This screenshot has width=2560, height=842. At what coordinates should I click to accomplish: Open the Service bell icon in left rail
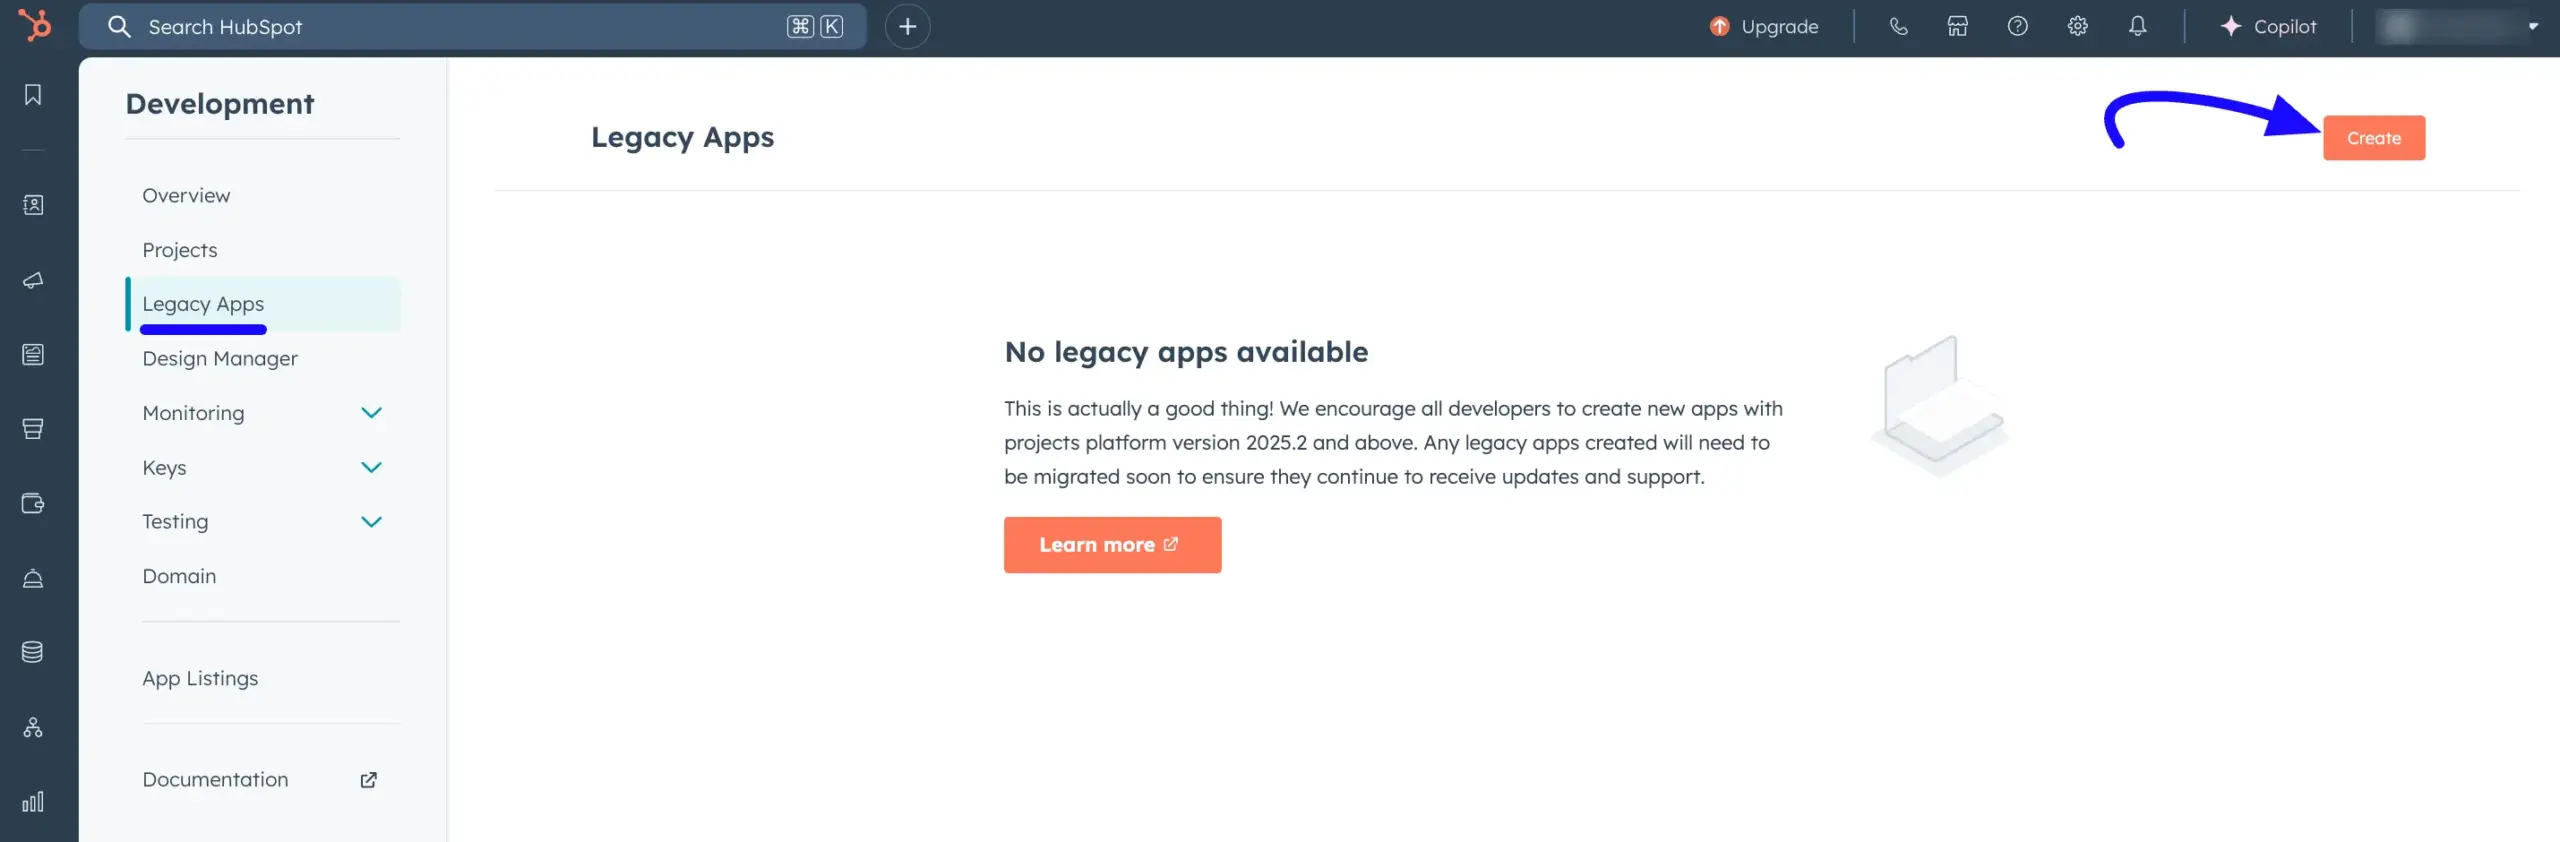(33, 578)
